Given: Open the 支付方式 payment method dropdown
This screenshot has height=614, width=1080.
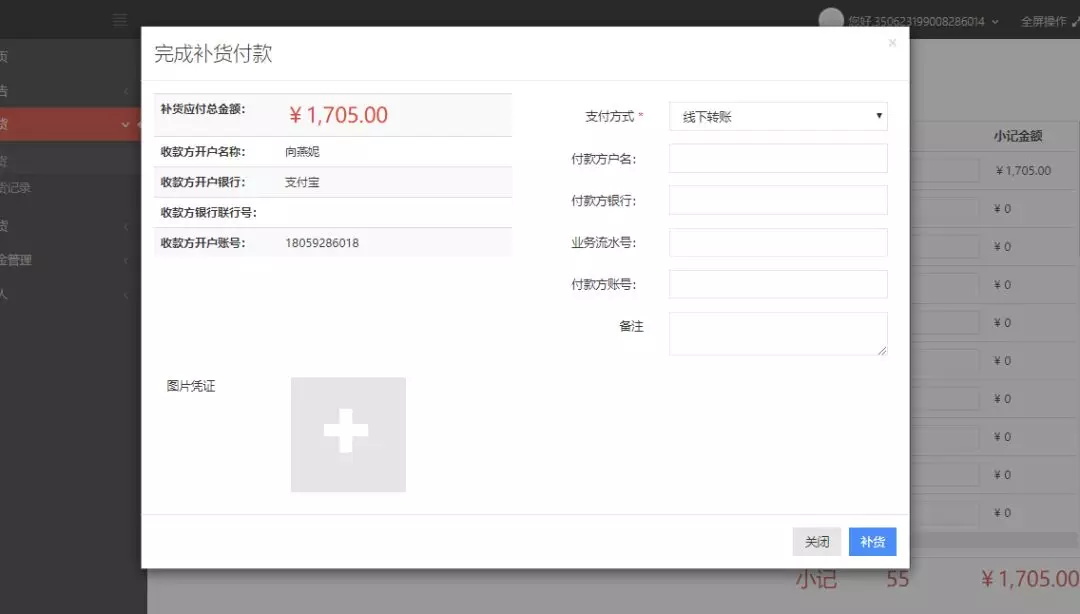Looking at the screenshot, I should (778, 116).
